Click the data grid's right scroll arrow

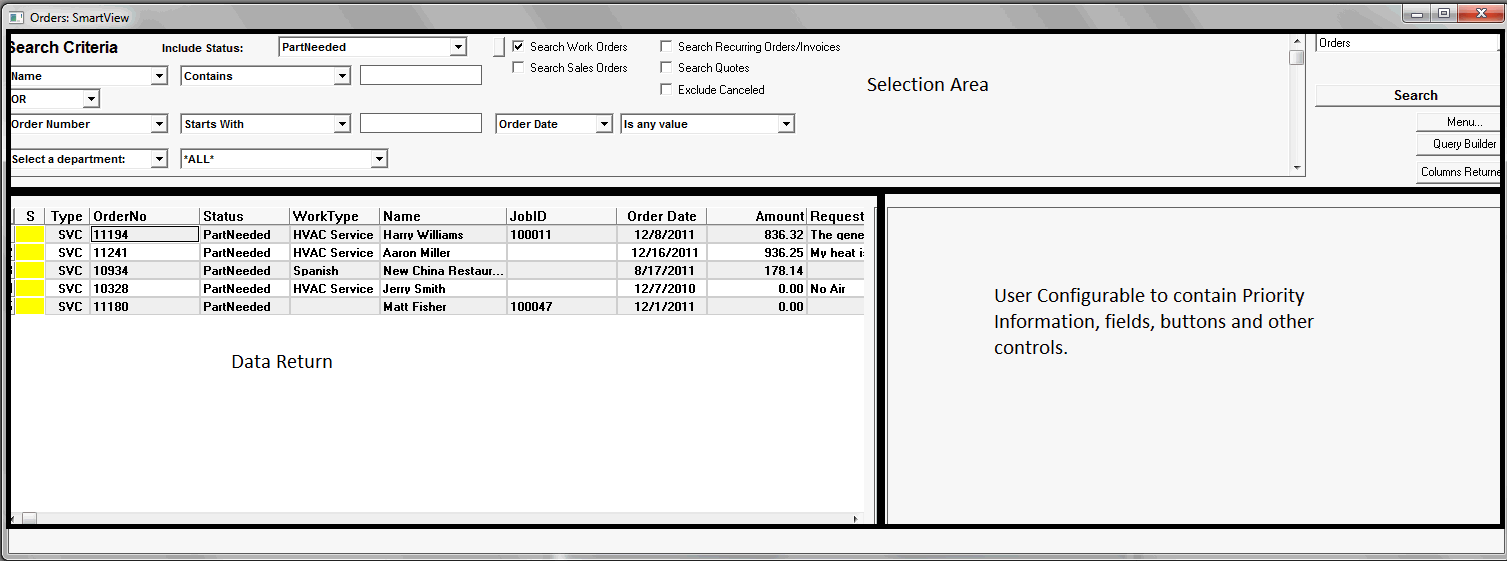tap(855, 519)
